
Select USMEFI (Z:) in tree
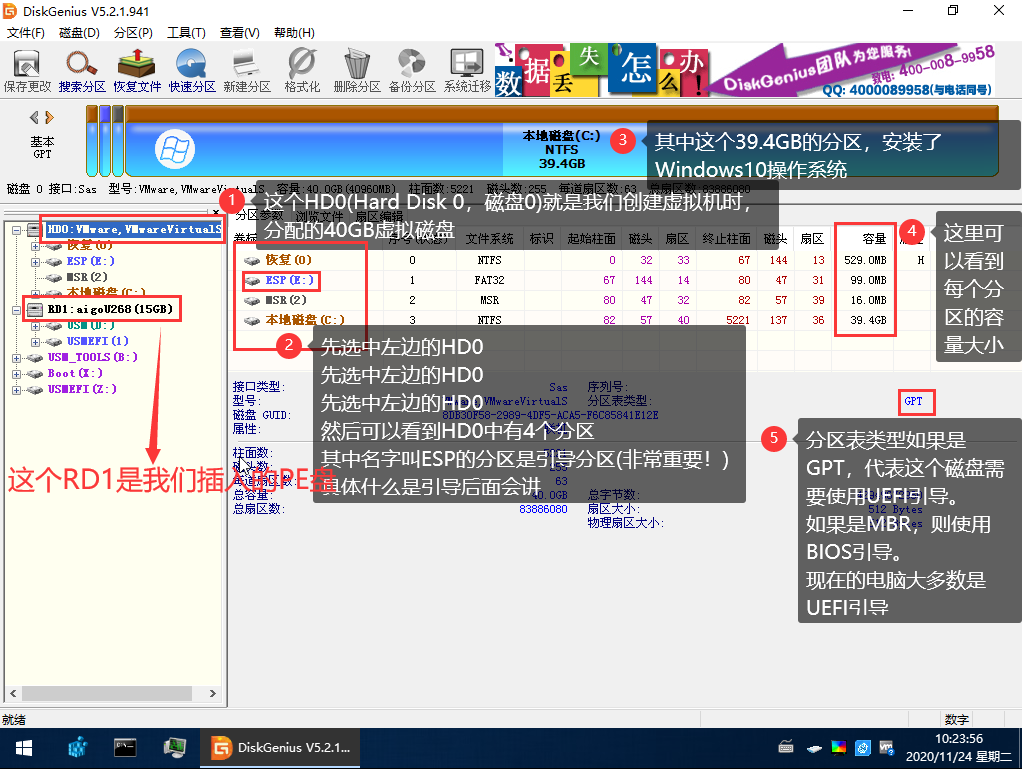(82, 389)
